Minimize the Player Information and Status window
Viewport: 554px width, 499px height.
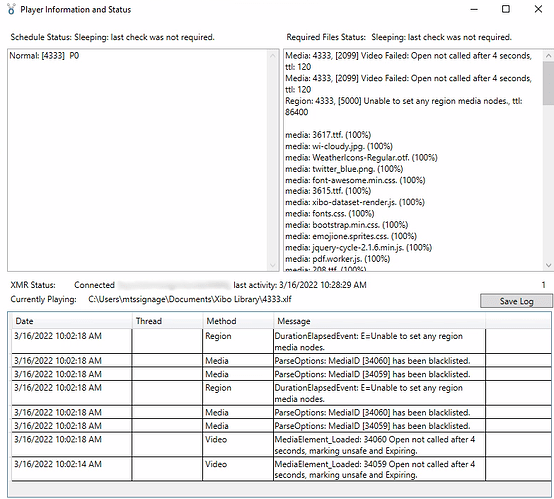(474, 9)
